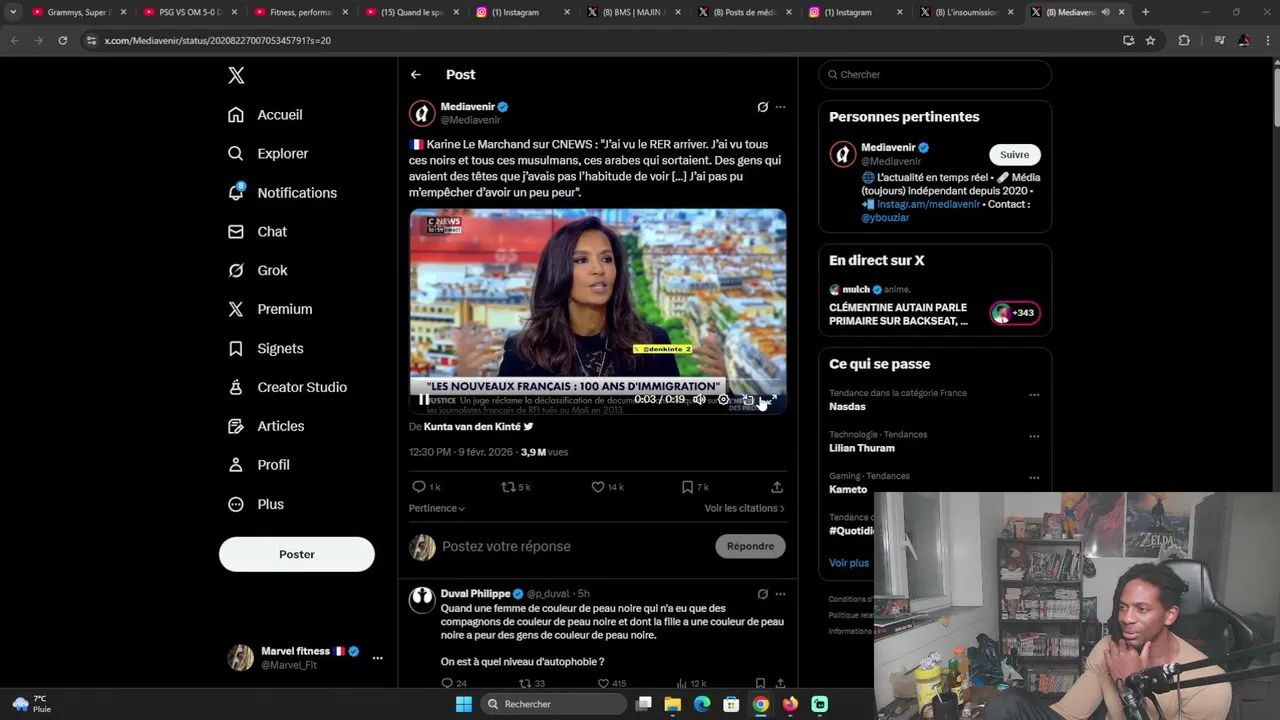The height and width of the screenshot is (720, 1280).
Task: Reply to the Mediavenir post, 1 k
Action: point(426,487)
